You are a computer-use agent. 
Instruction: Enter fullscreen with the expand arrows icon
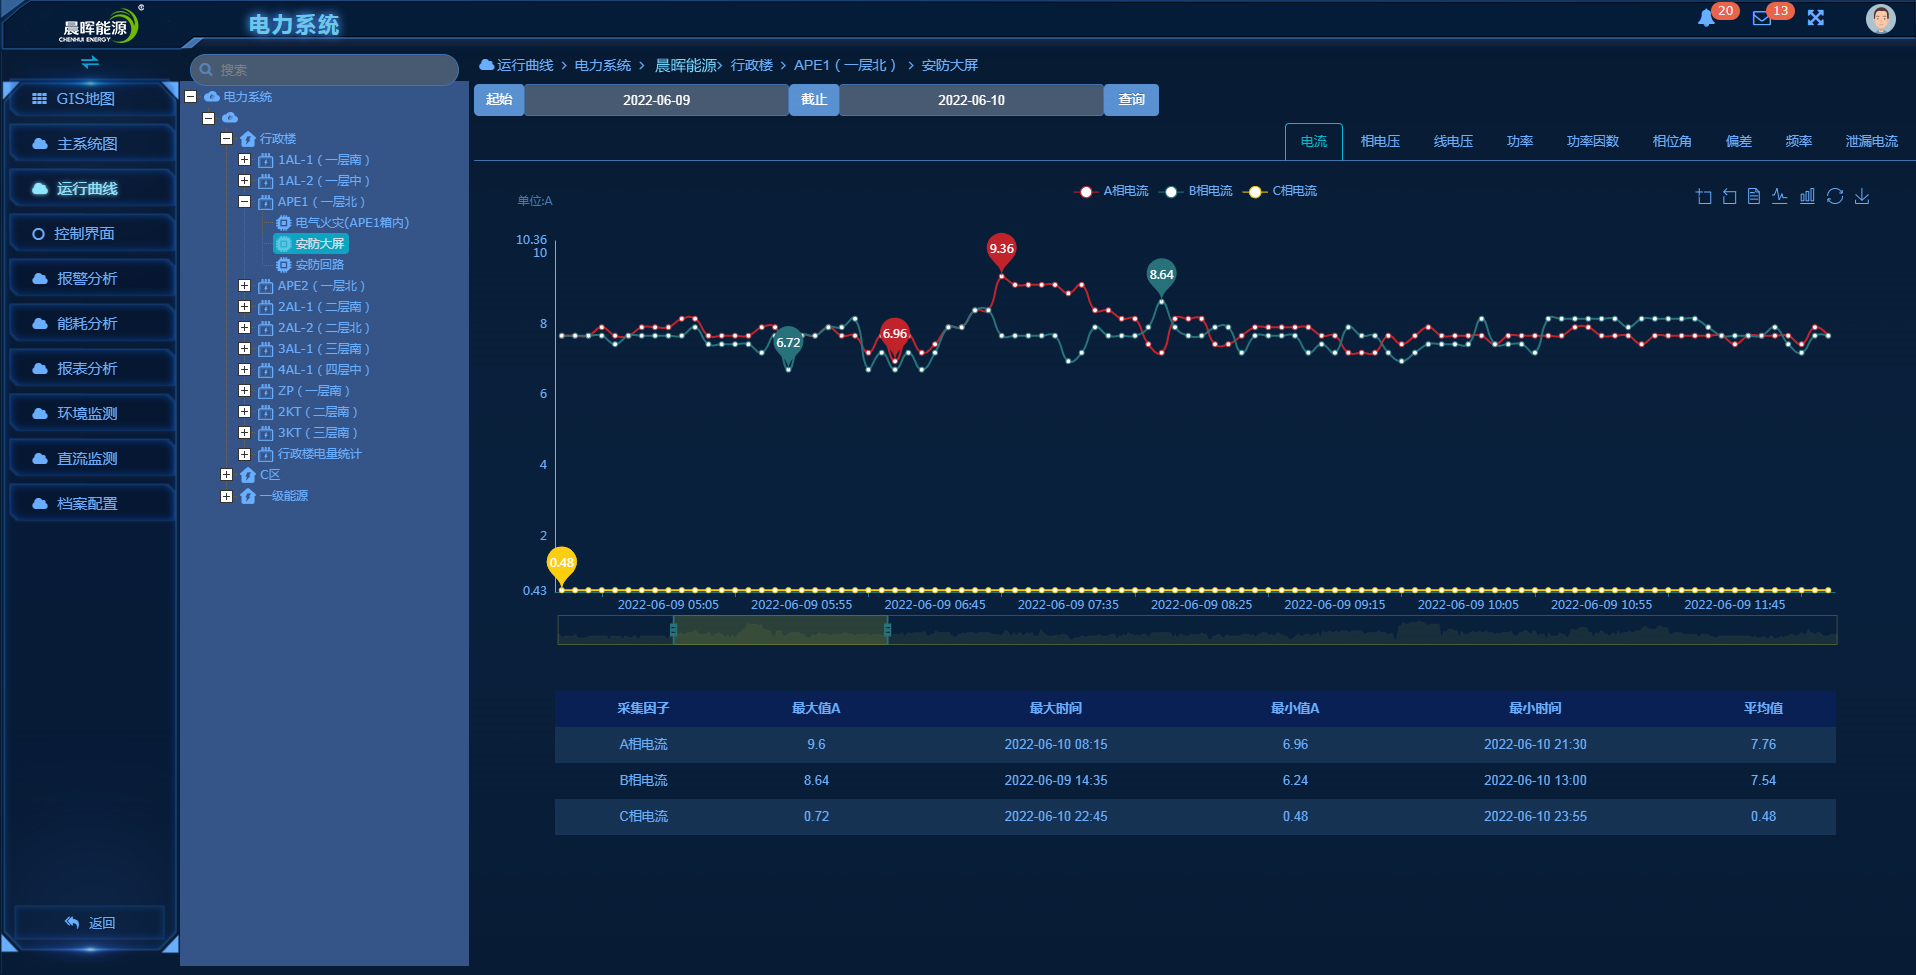(1816, 18)
